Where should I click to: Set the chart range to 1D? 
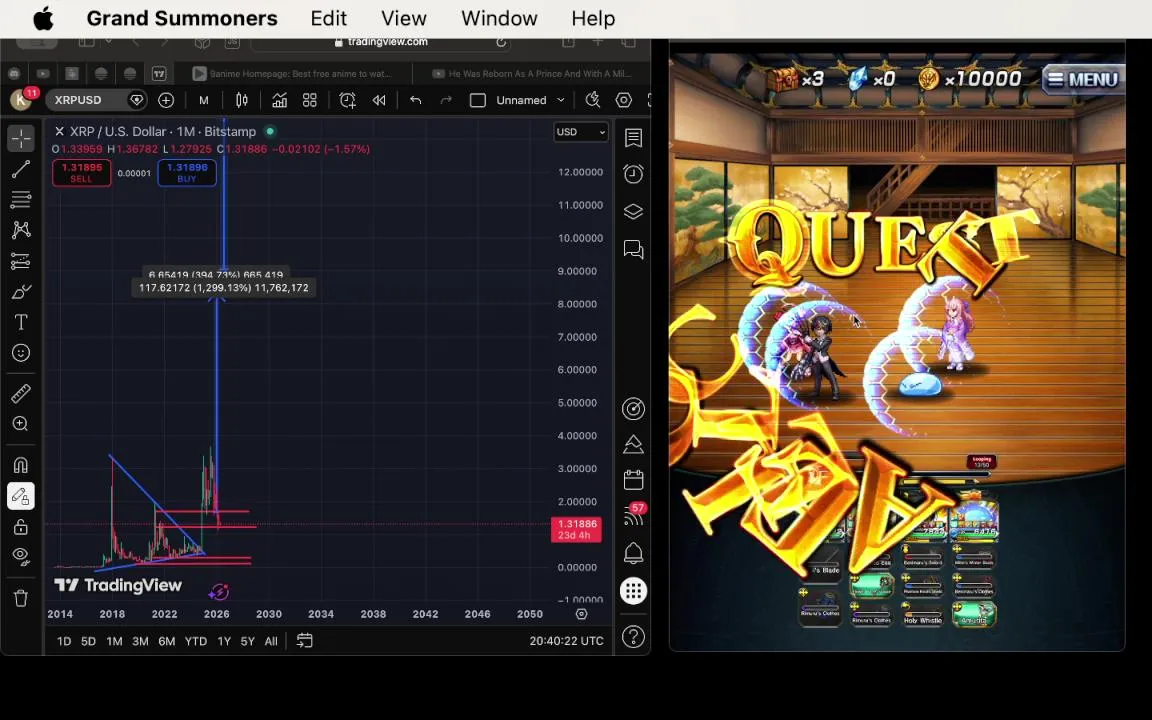pos(64,641)
